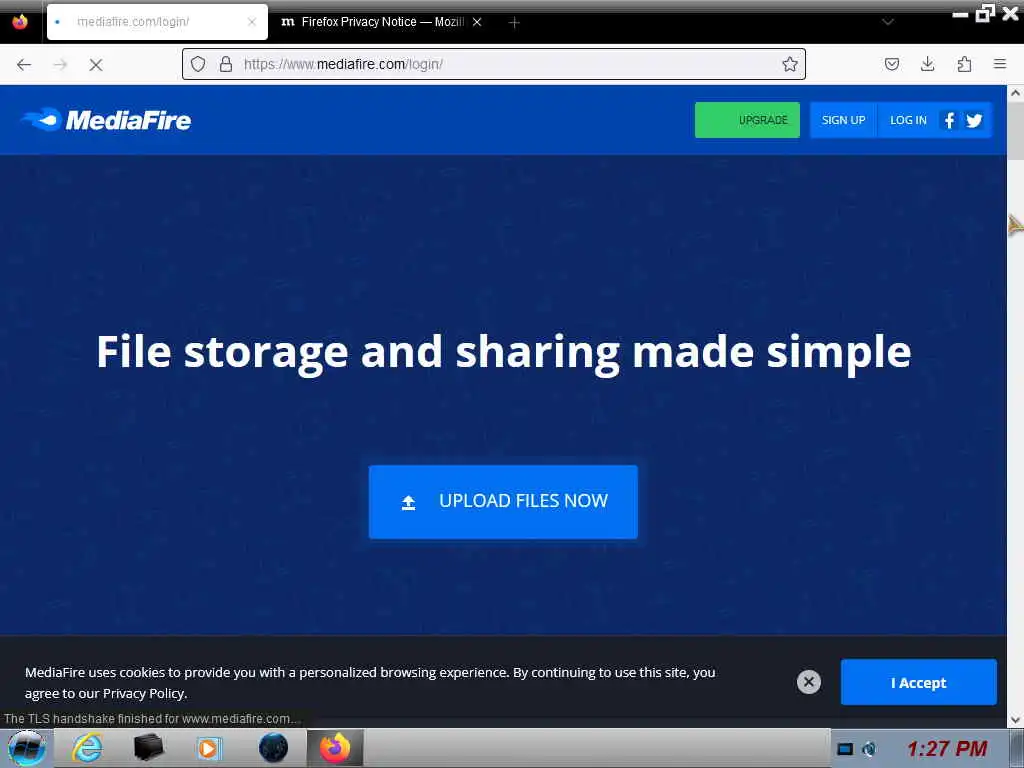Screen dimensions: 1024x768
Task: Click the 1:27 PM clock
Action: tap(947, 748)
